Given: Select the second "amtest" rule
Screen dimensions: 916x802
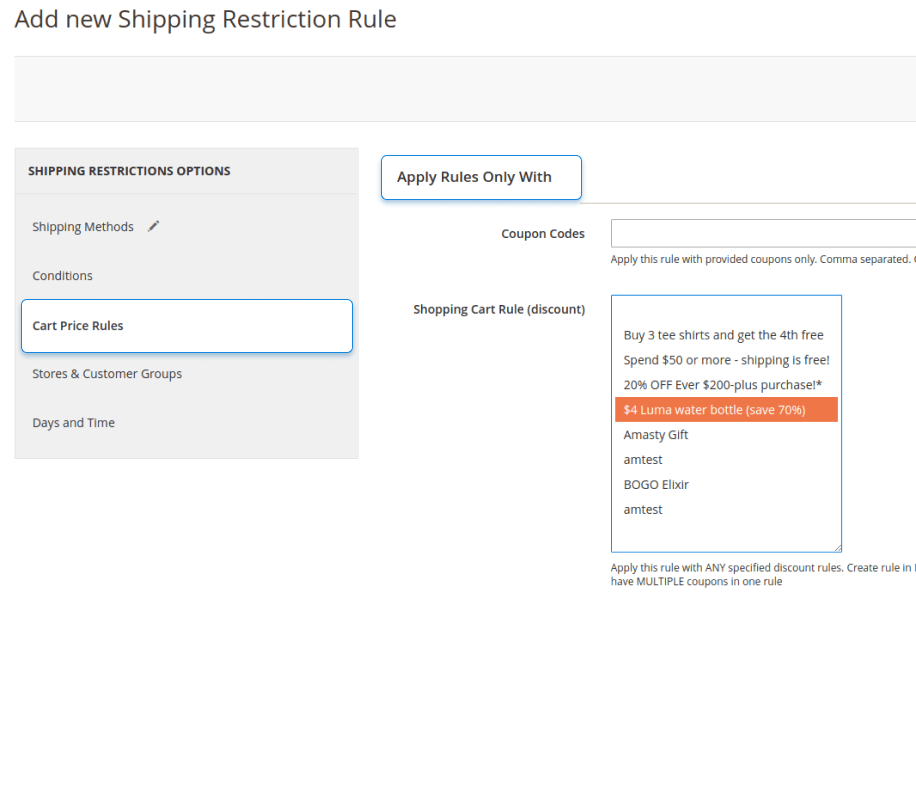Looking at the screenshot, I should coord(642,509).
